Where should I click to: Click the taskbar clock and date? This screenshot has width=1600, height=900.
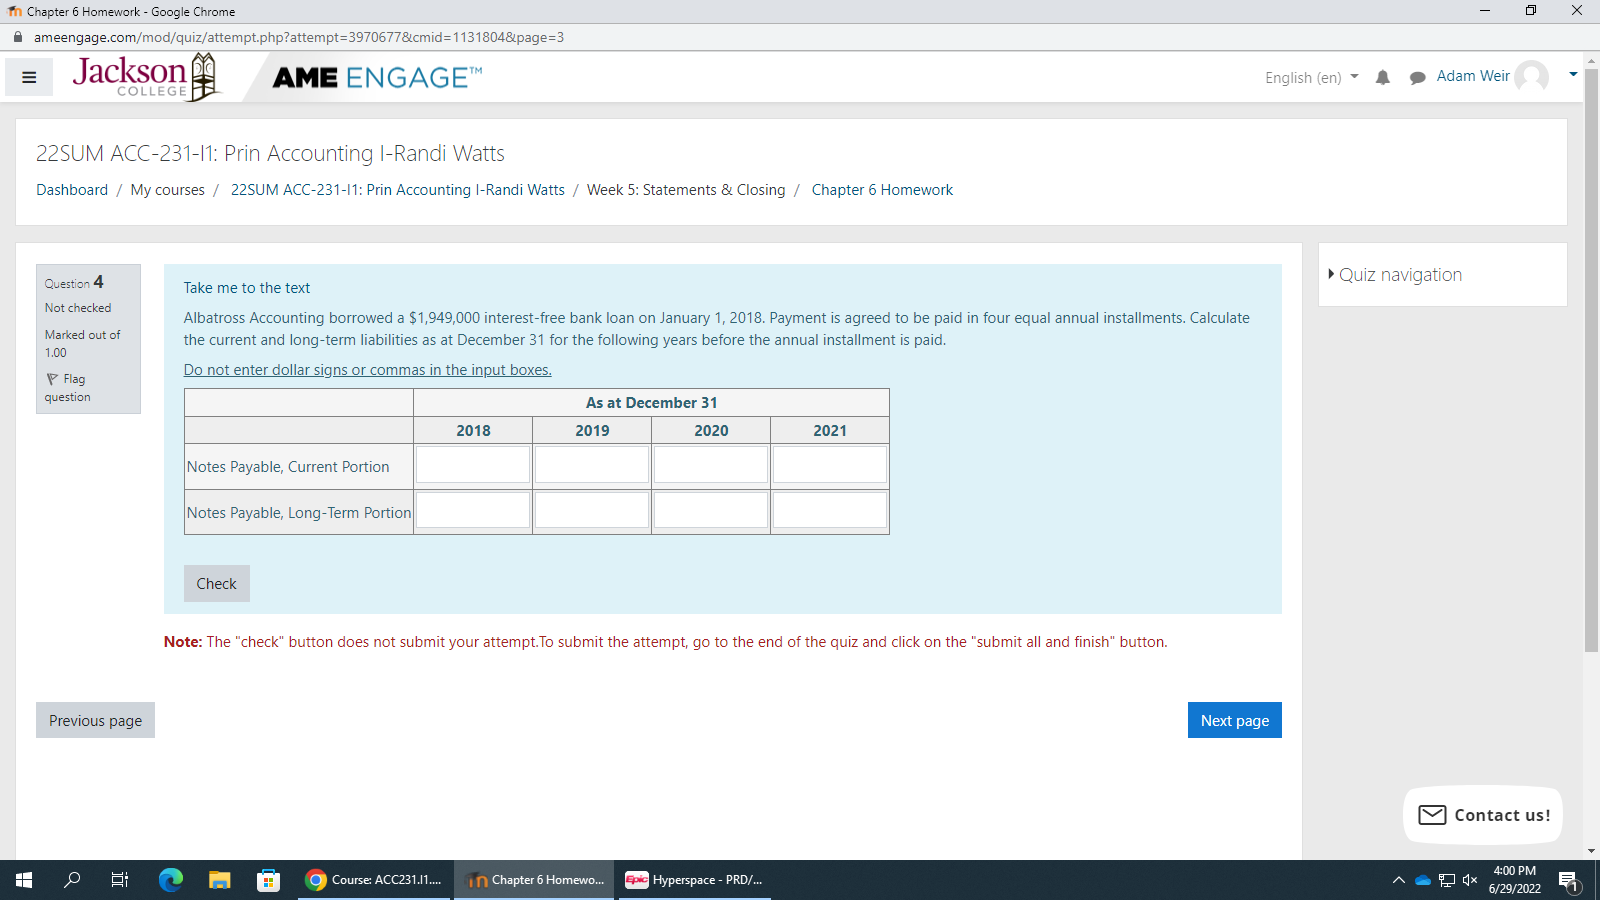[1514, 880]
